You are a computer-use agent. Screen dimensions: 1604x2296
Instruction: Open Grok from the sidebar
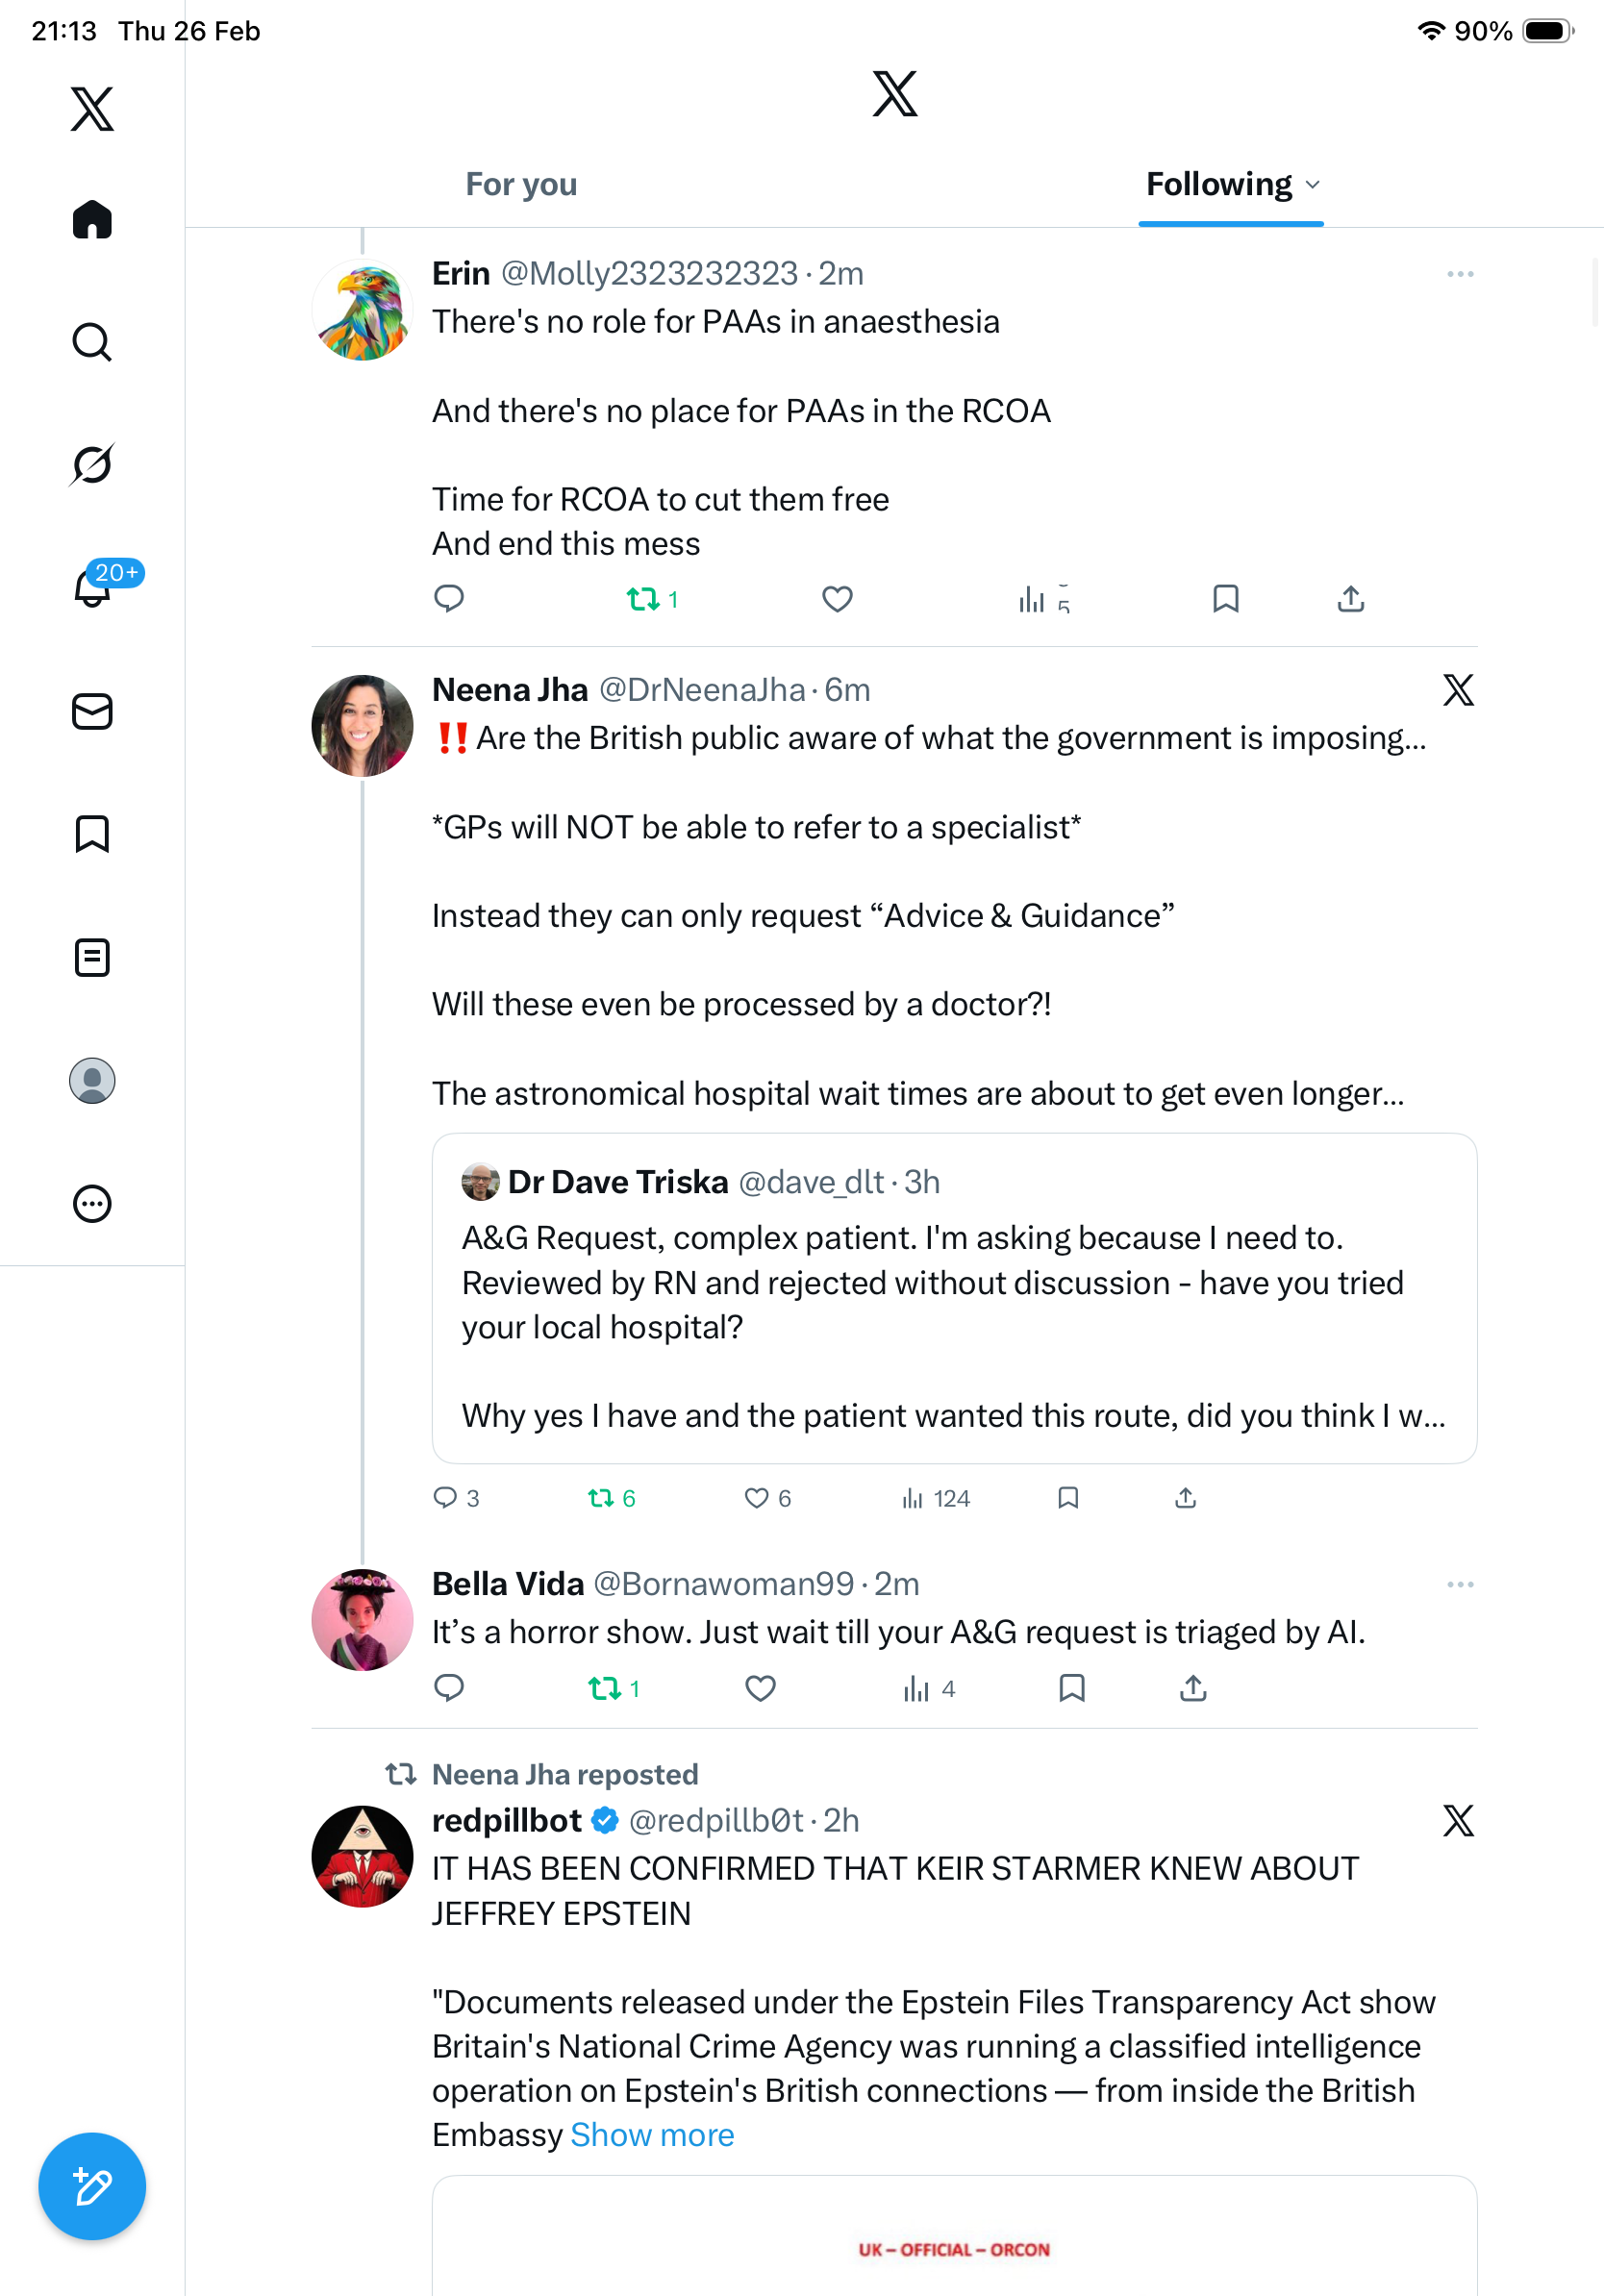(x=92, y=464)
